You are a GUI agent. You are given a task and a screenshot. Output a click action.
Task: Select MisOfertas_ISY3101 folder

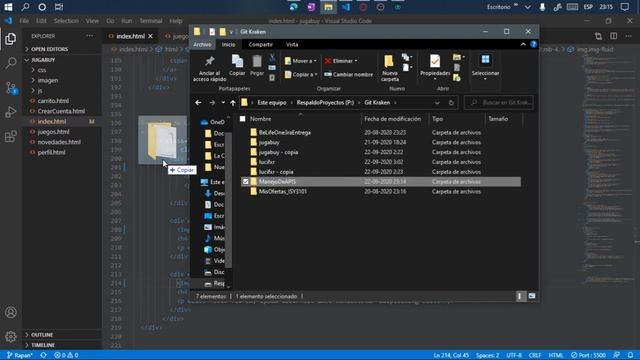point(380,191)
